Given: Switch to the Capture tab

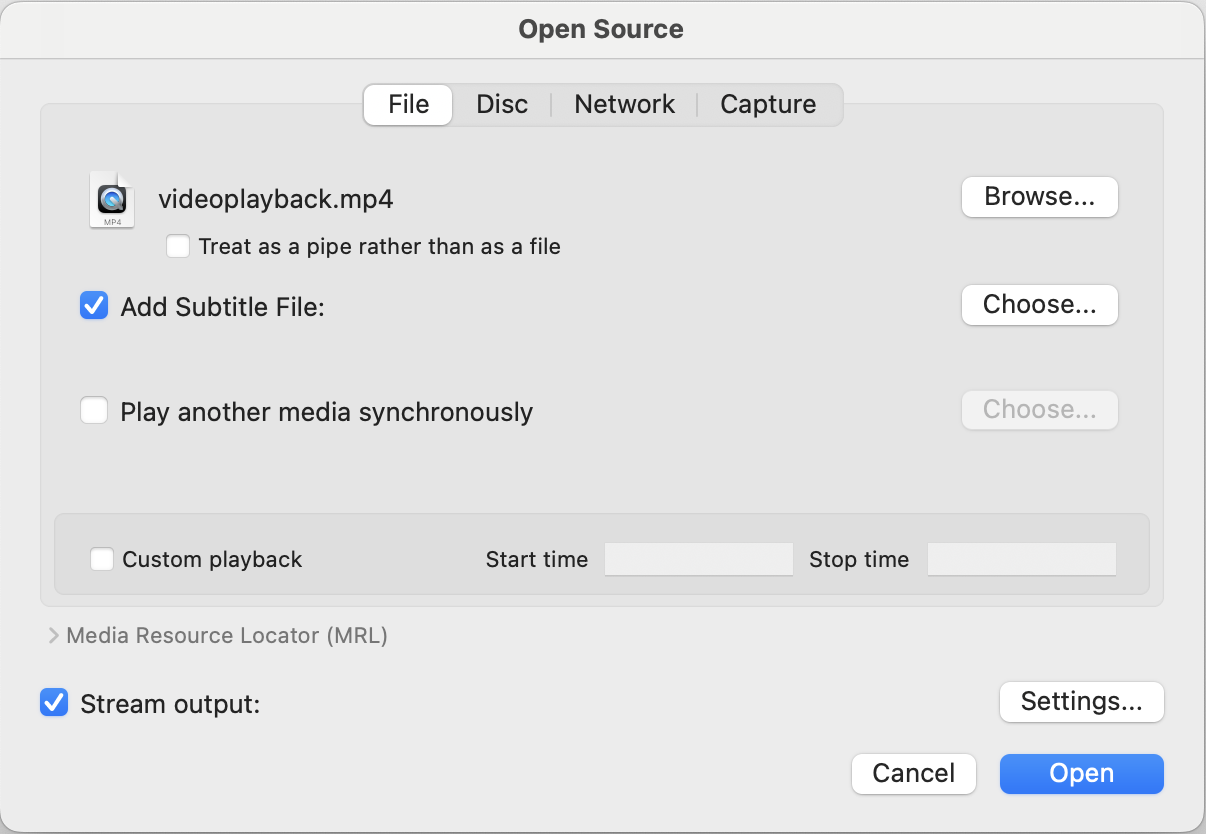Looking at the screenshot, I should pyautogui.click(x=767, y=104).
